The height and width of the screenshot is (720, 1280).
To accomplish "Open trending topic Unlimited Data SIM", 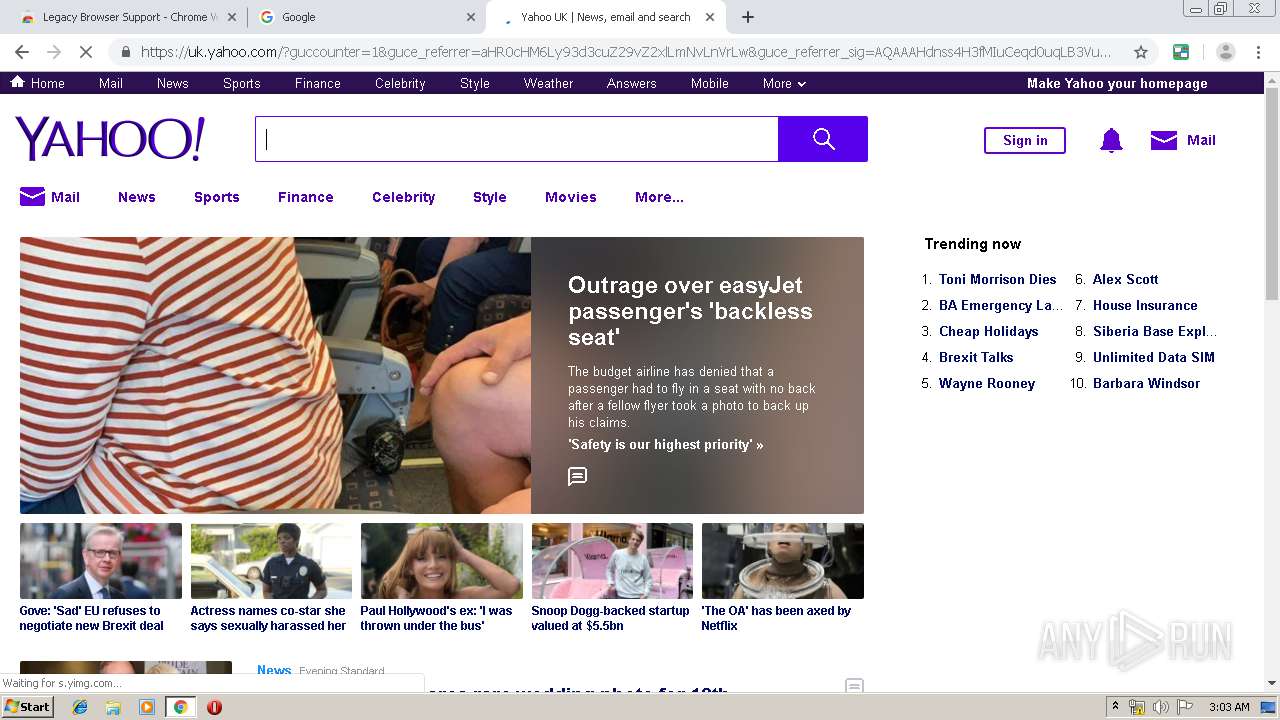I will 1153,357.
